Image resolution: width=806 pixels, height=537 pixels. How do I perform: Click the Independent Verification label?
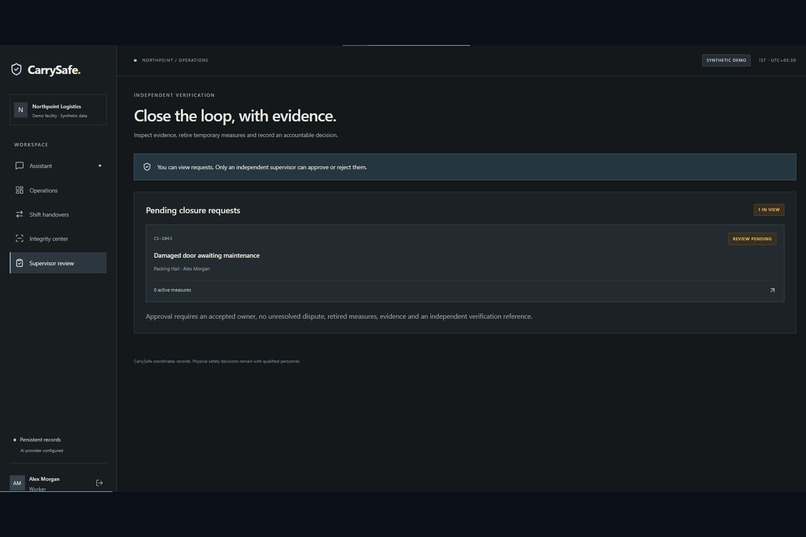[x=174, y=95]
